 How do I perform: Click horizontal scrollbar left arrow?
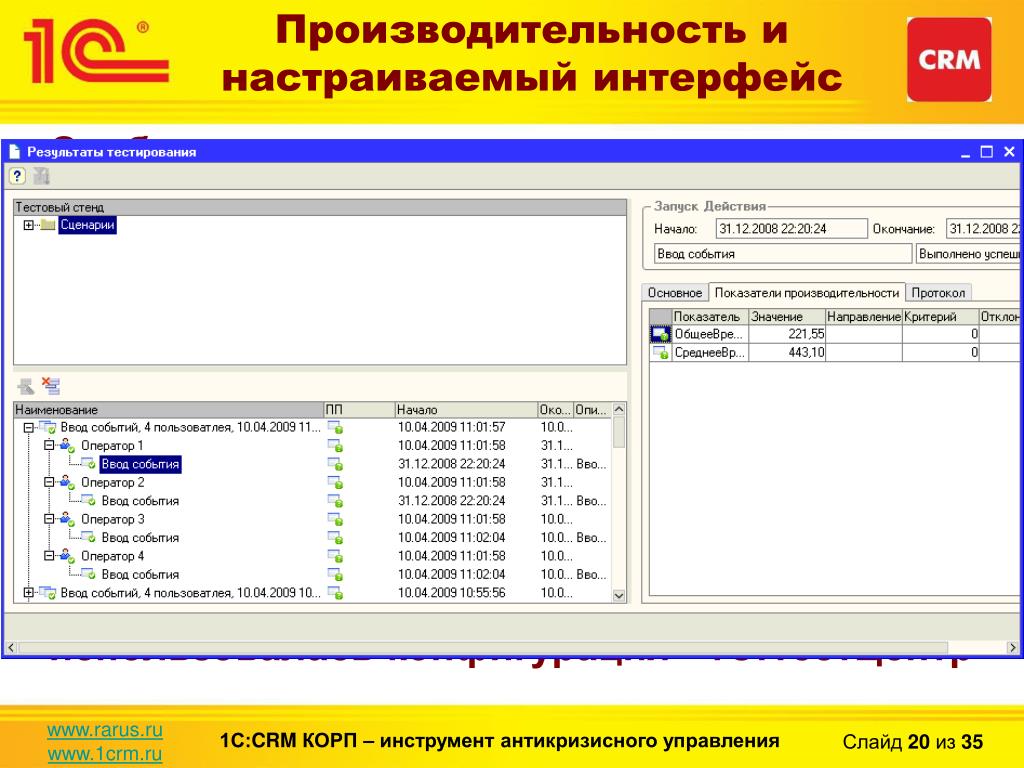point(10,648)
